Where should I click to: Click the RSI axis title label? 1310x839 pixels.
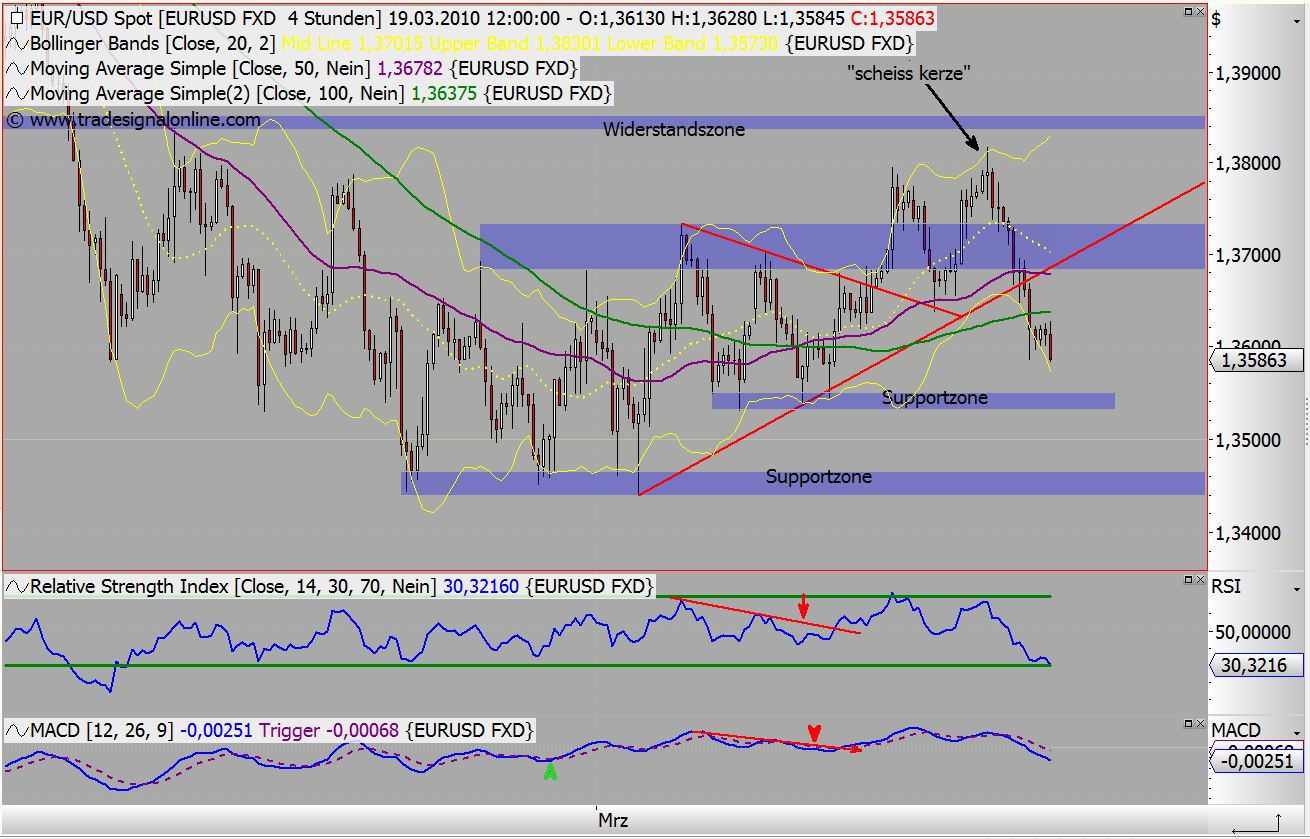click(1226, 586)
